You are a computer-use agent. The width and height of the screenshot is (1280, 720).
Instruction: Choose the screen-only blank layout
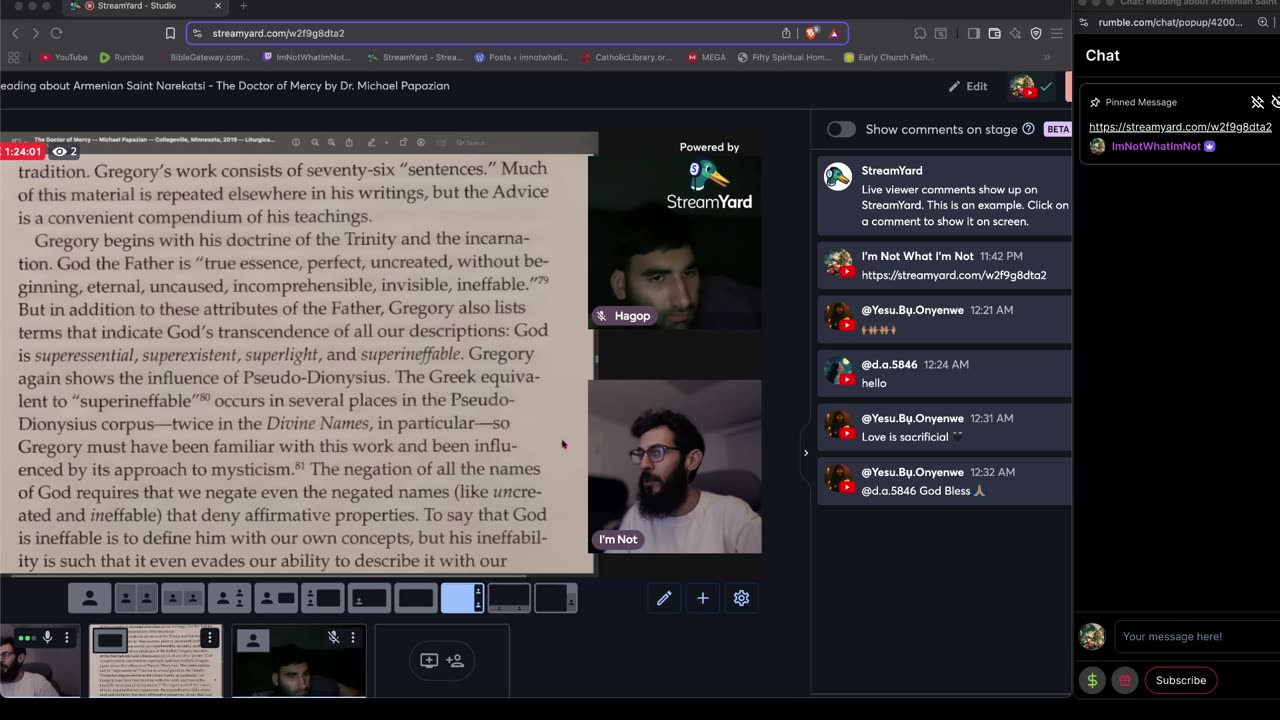(x=415, y=598)
